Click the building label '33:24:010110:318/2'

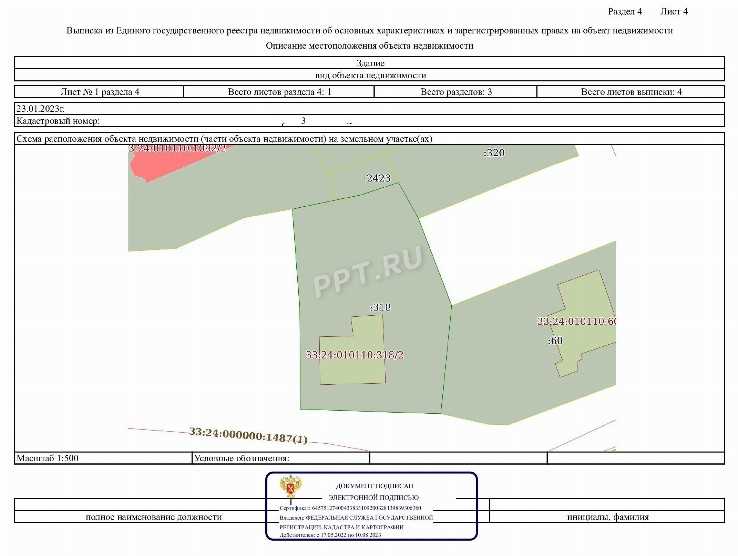pos(355,355)
